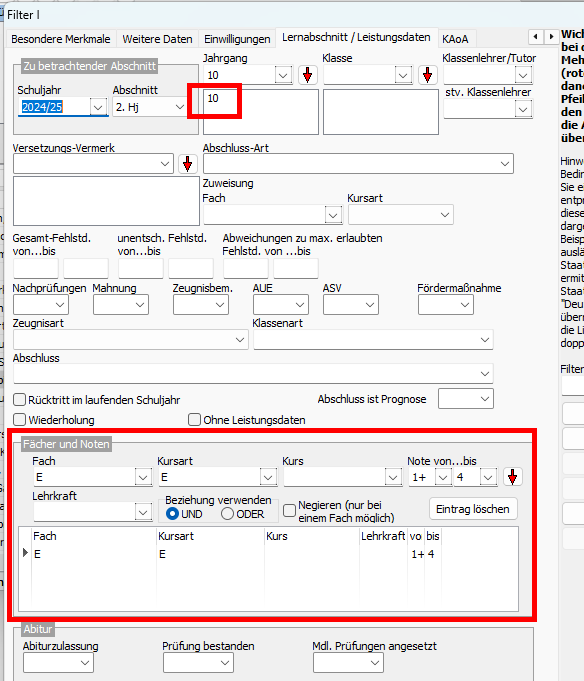Open the KAoA tab
Viewport: 584px width, 681px height.
[455, 39]
